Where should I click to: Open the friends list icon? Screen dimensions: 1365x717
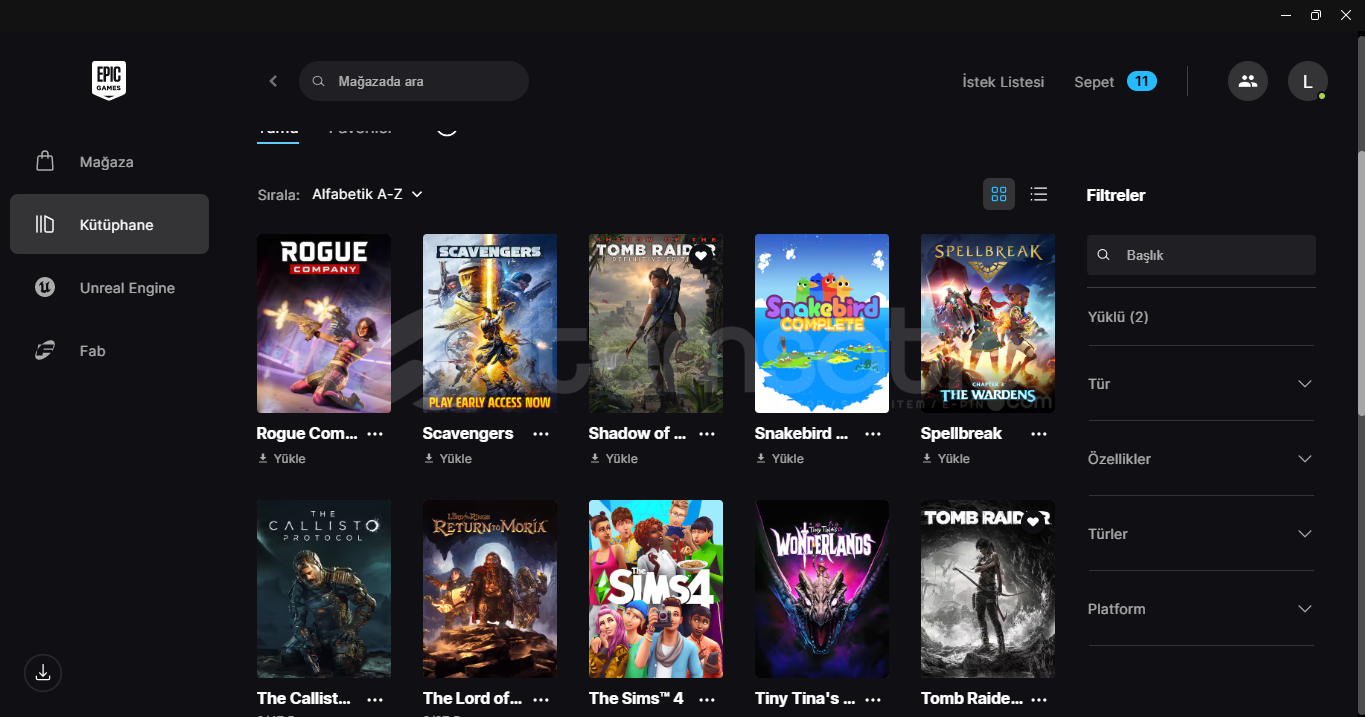point(1247,81)
